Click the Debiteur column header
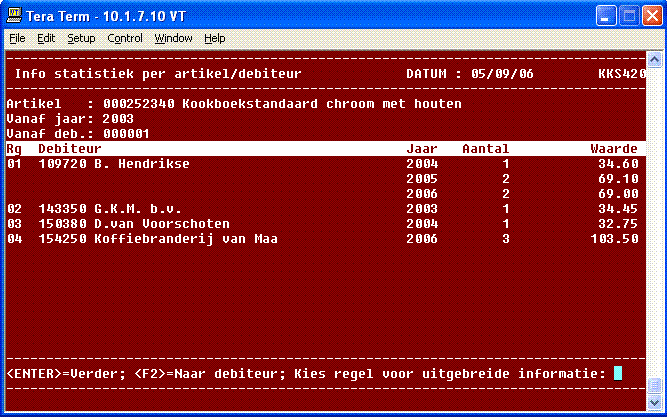This screenshot has height=417, width=667. [70, 148]
